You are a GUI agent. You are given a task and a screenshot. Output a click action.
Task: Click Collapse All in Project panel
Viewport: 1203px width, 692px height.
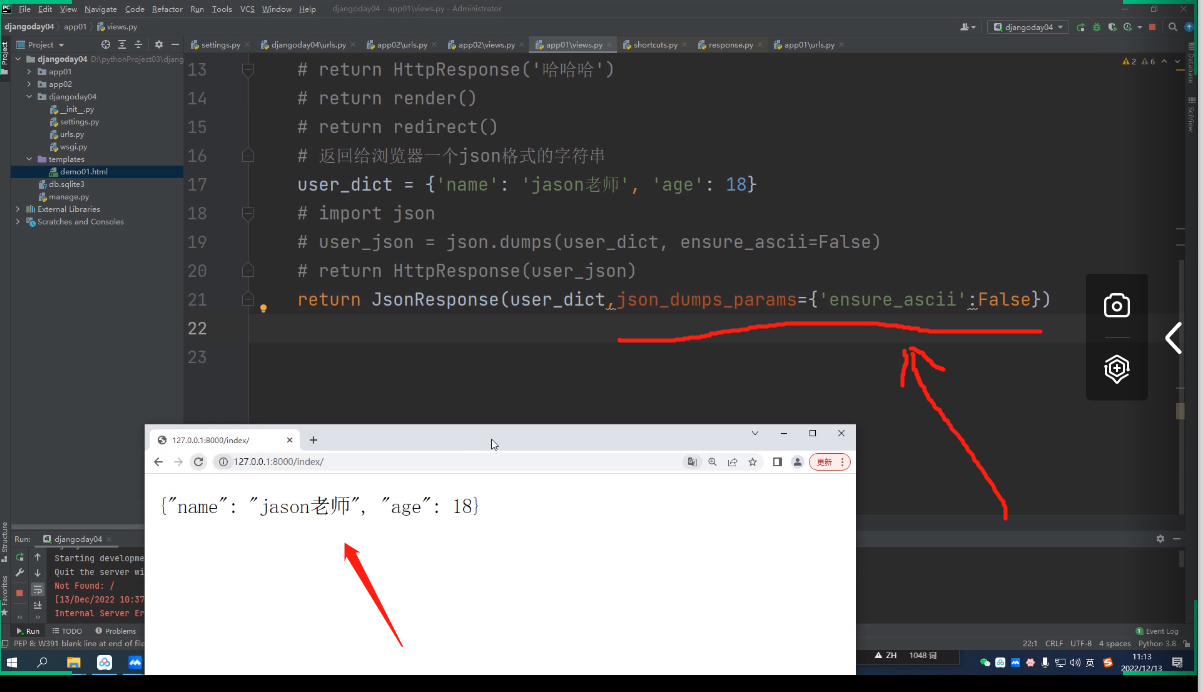point(138,45)
